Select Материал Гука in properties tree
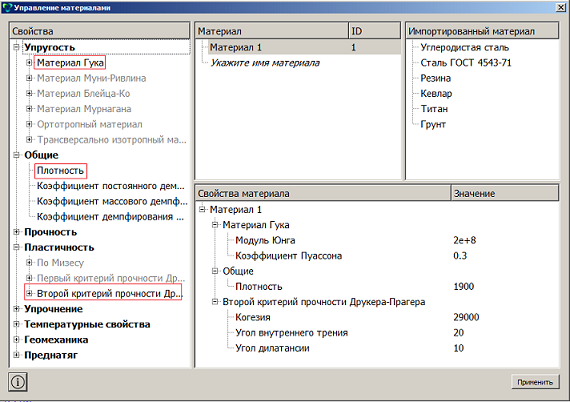 71,63
